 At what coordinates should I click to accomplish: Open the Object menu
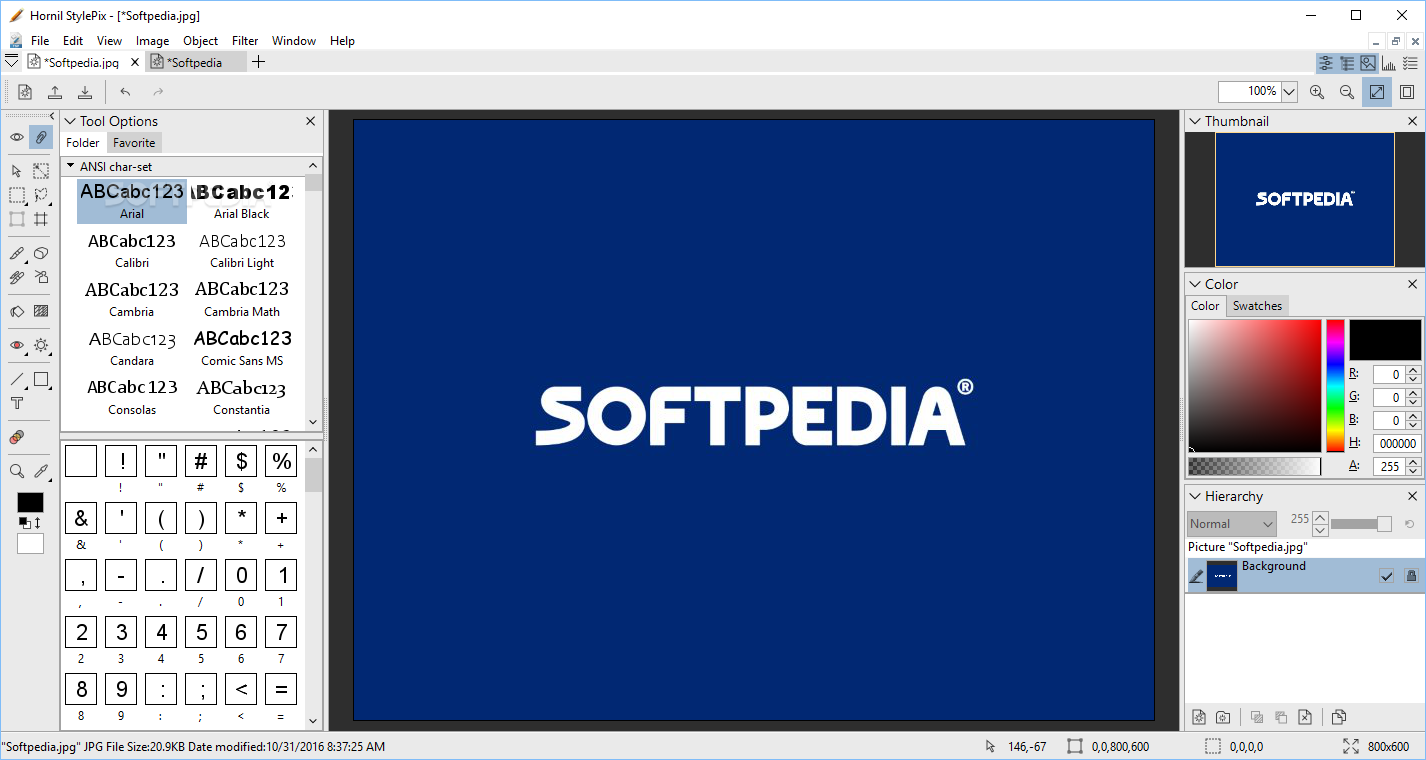coord(200,41)
